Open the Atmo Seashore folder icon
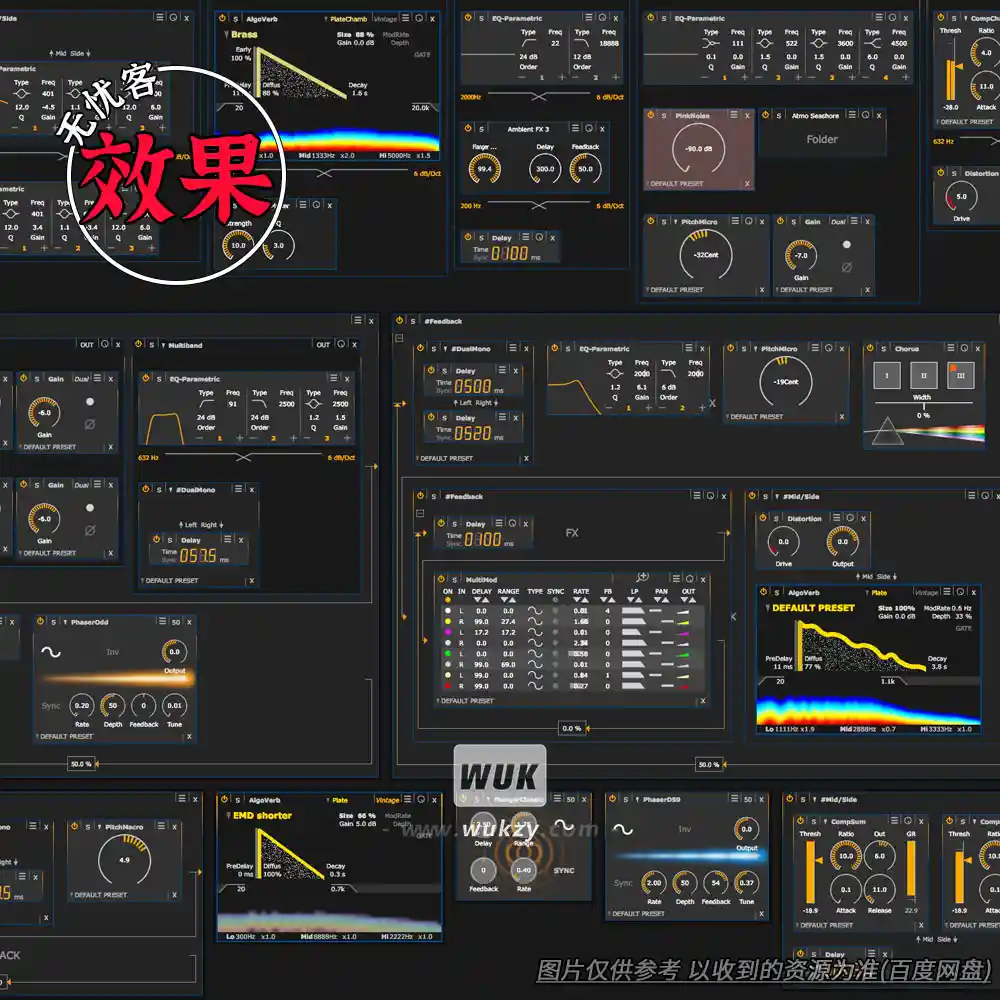This screenshot has height=1000, width=1000. (822, 140)
